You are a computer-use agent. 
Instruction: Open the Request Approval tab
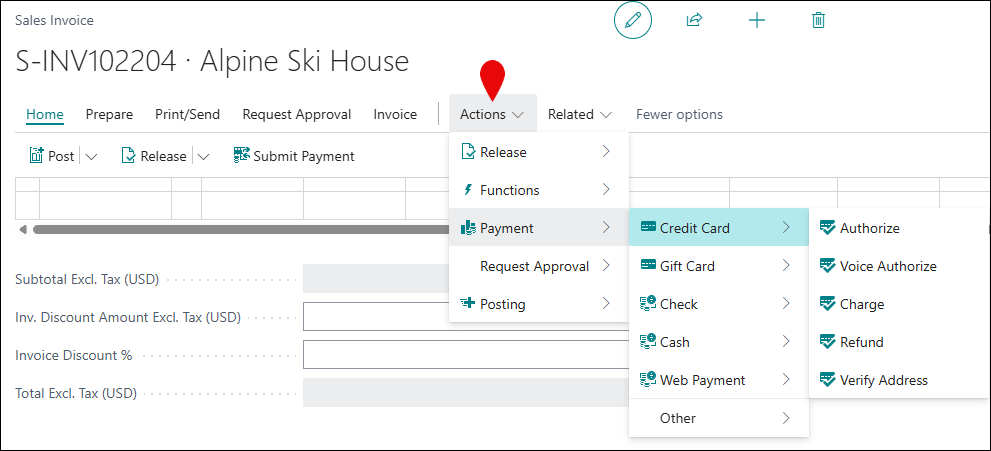click(x=297, y=114)
